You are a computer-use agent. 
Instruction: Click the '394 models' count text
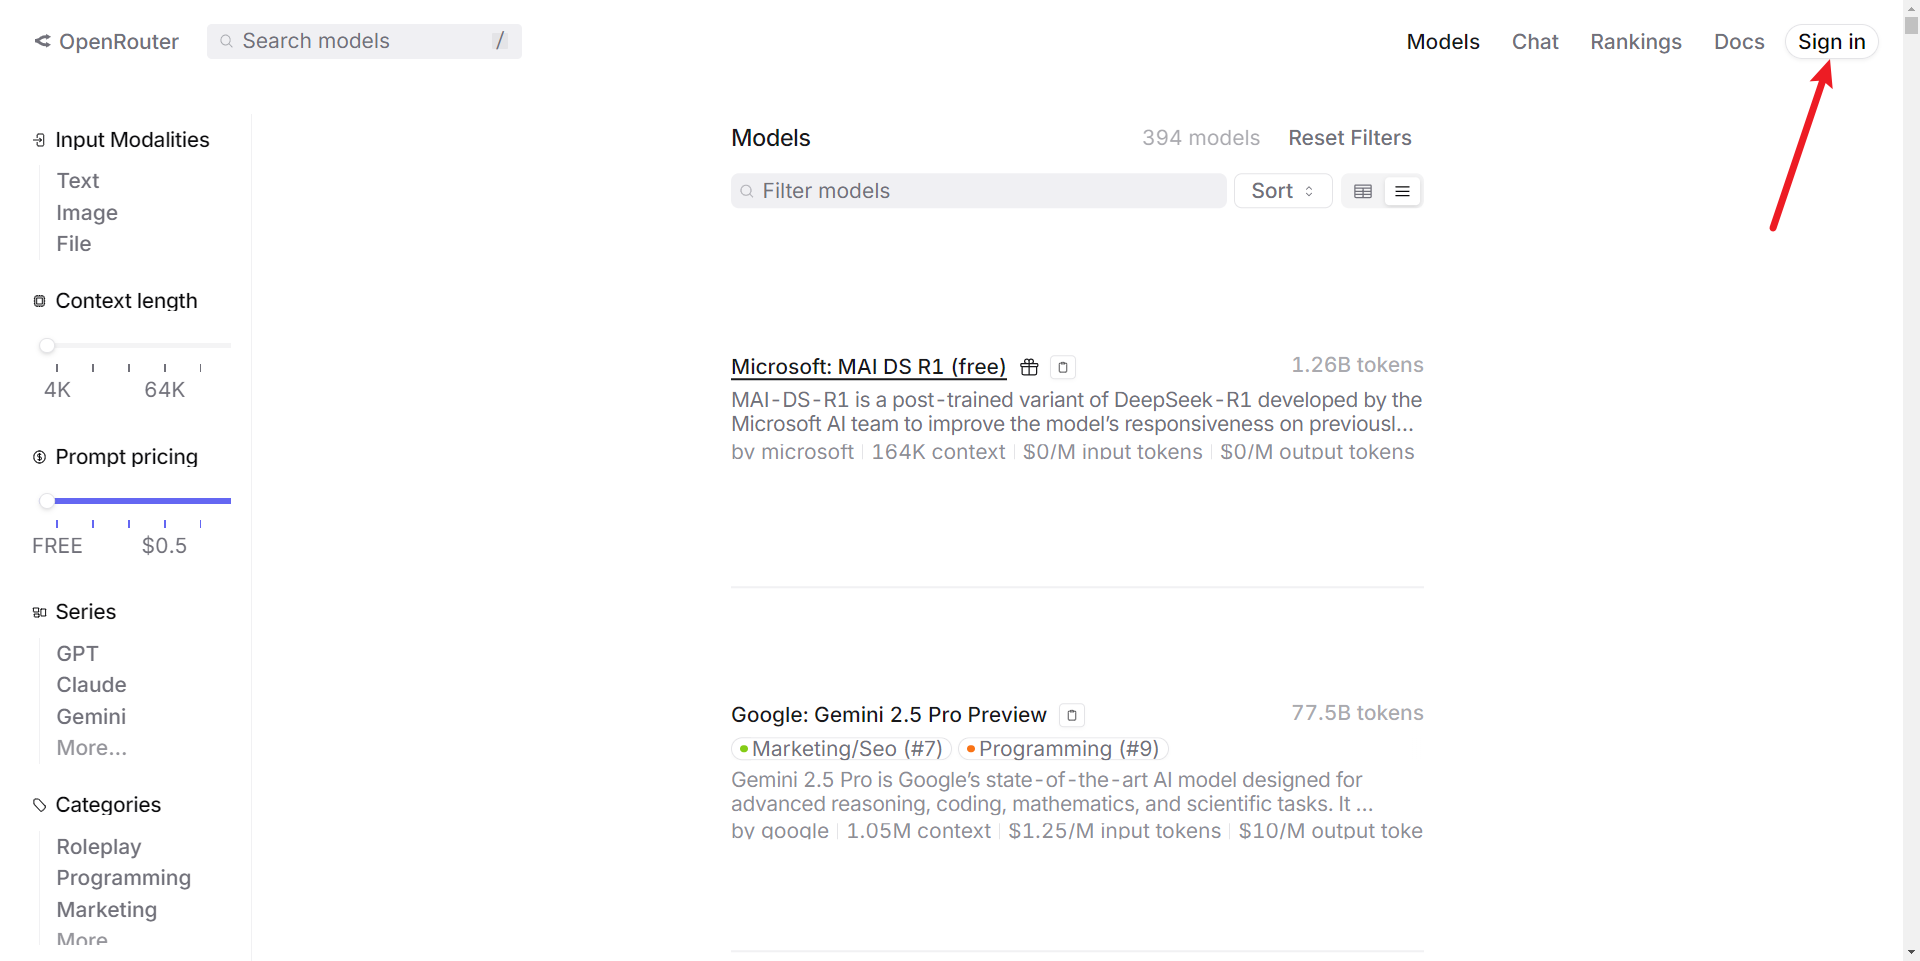pos(1201,138)
